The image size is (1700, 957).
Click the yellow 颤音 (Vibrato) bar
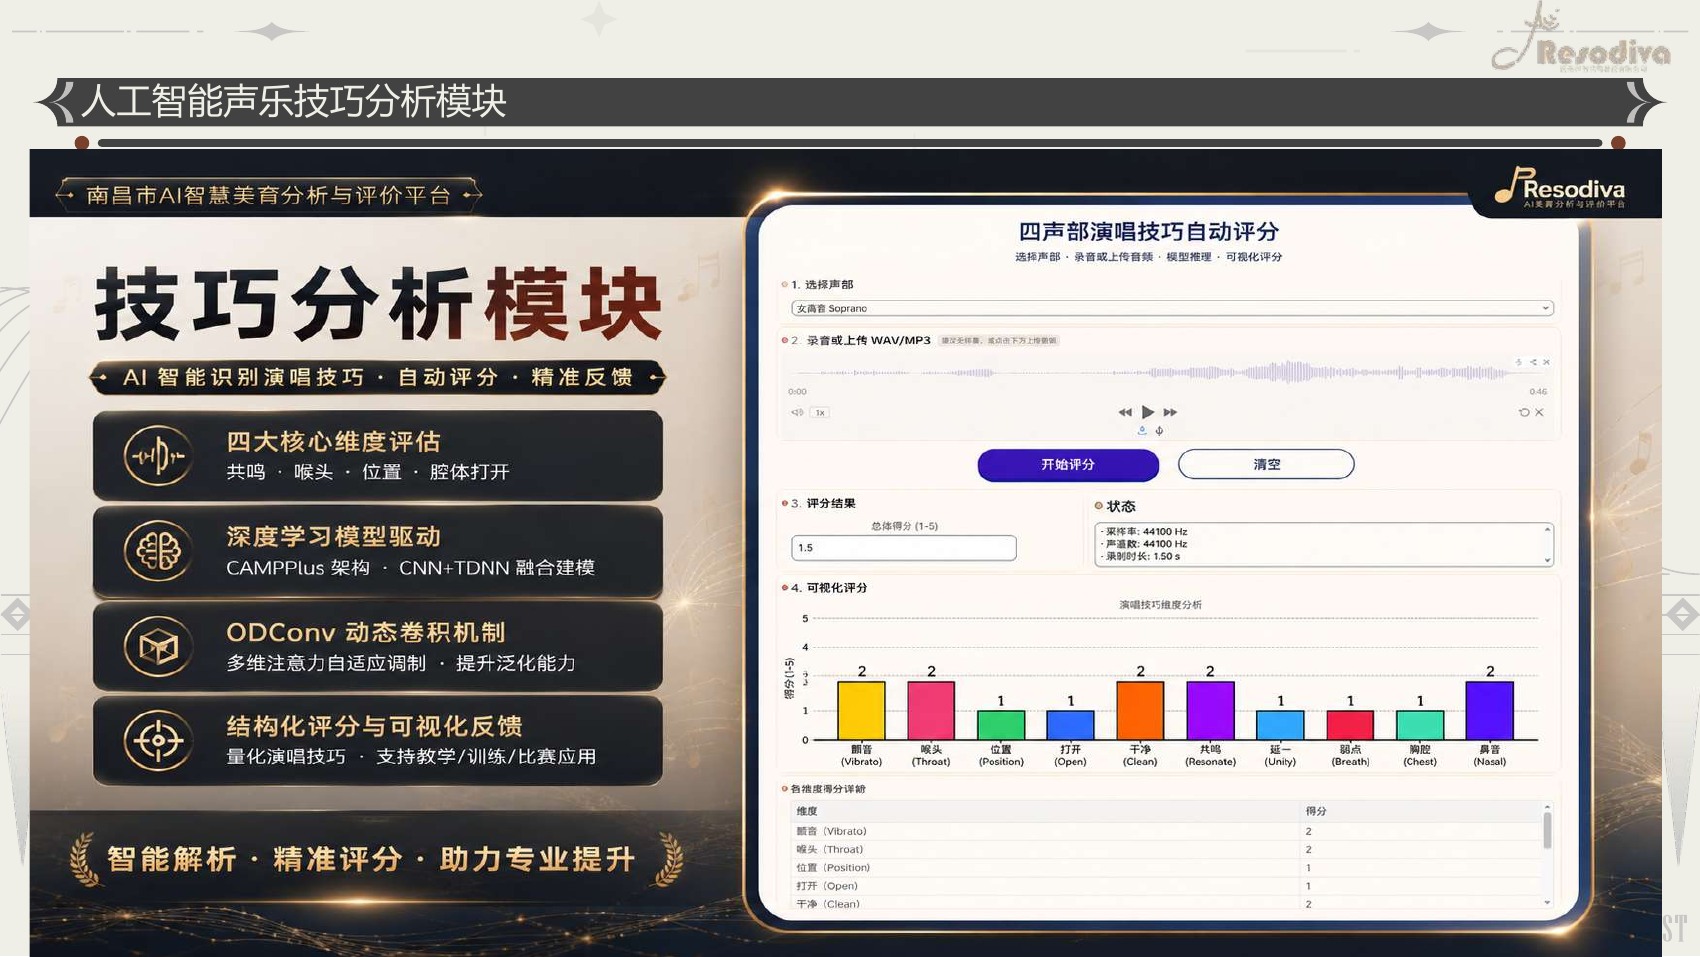pos(861,711)
